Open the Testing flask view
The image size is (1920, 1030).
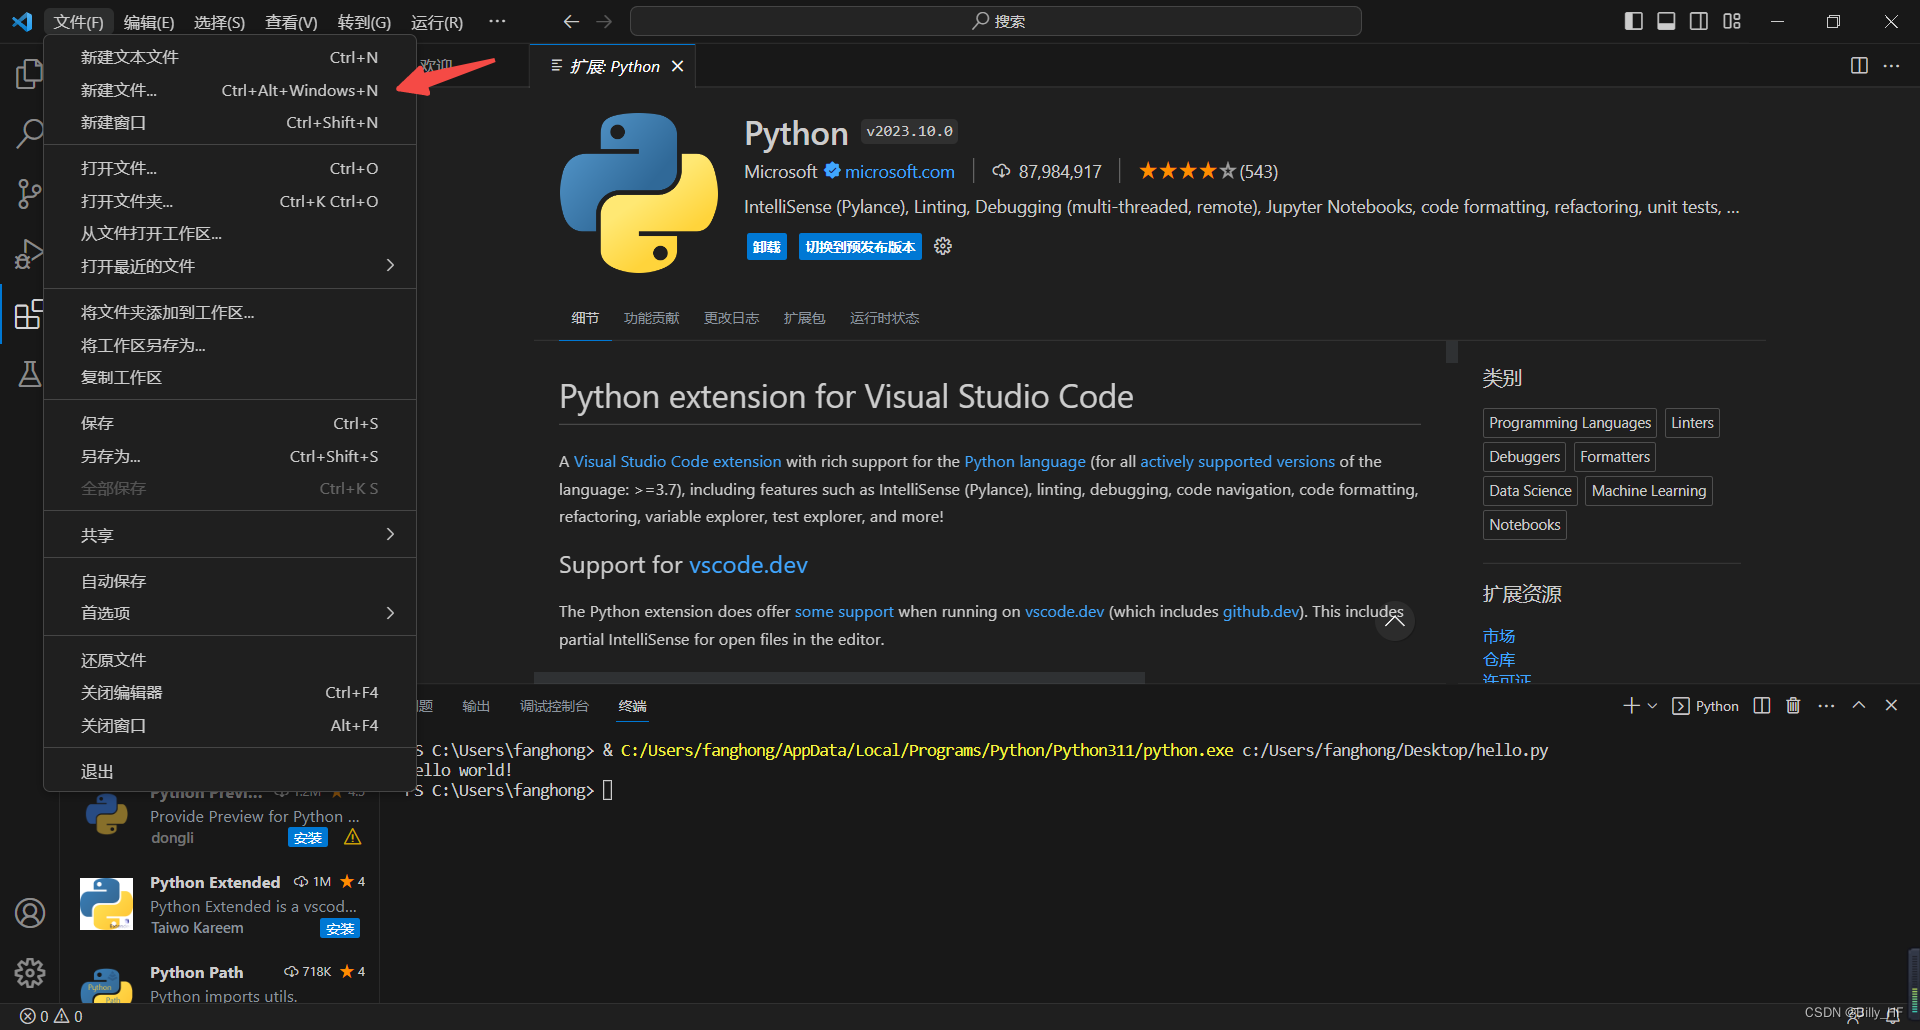click(29, 374)
